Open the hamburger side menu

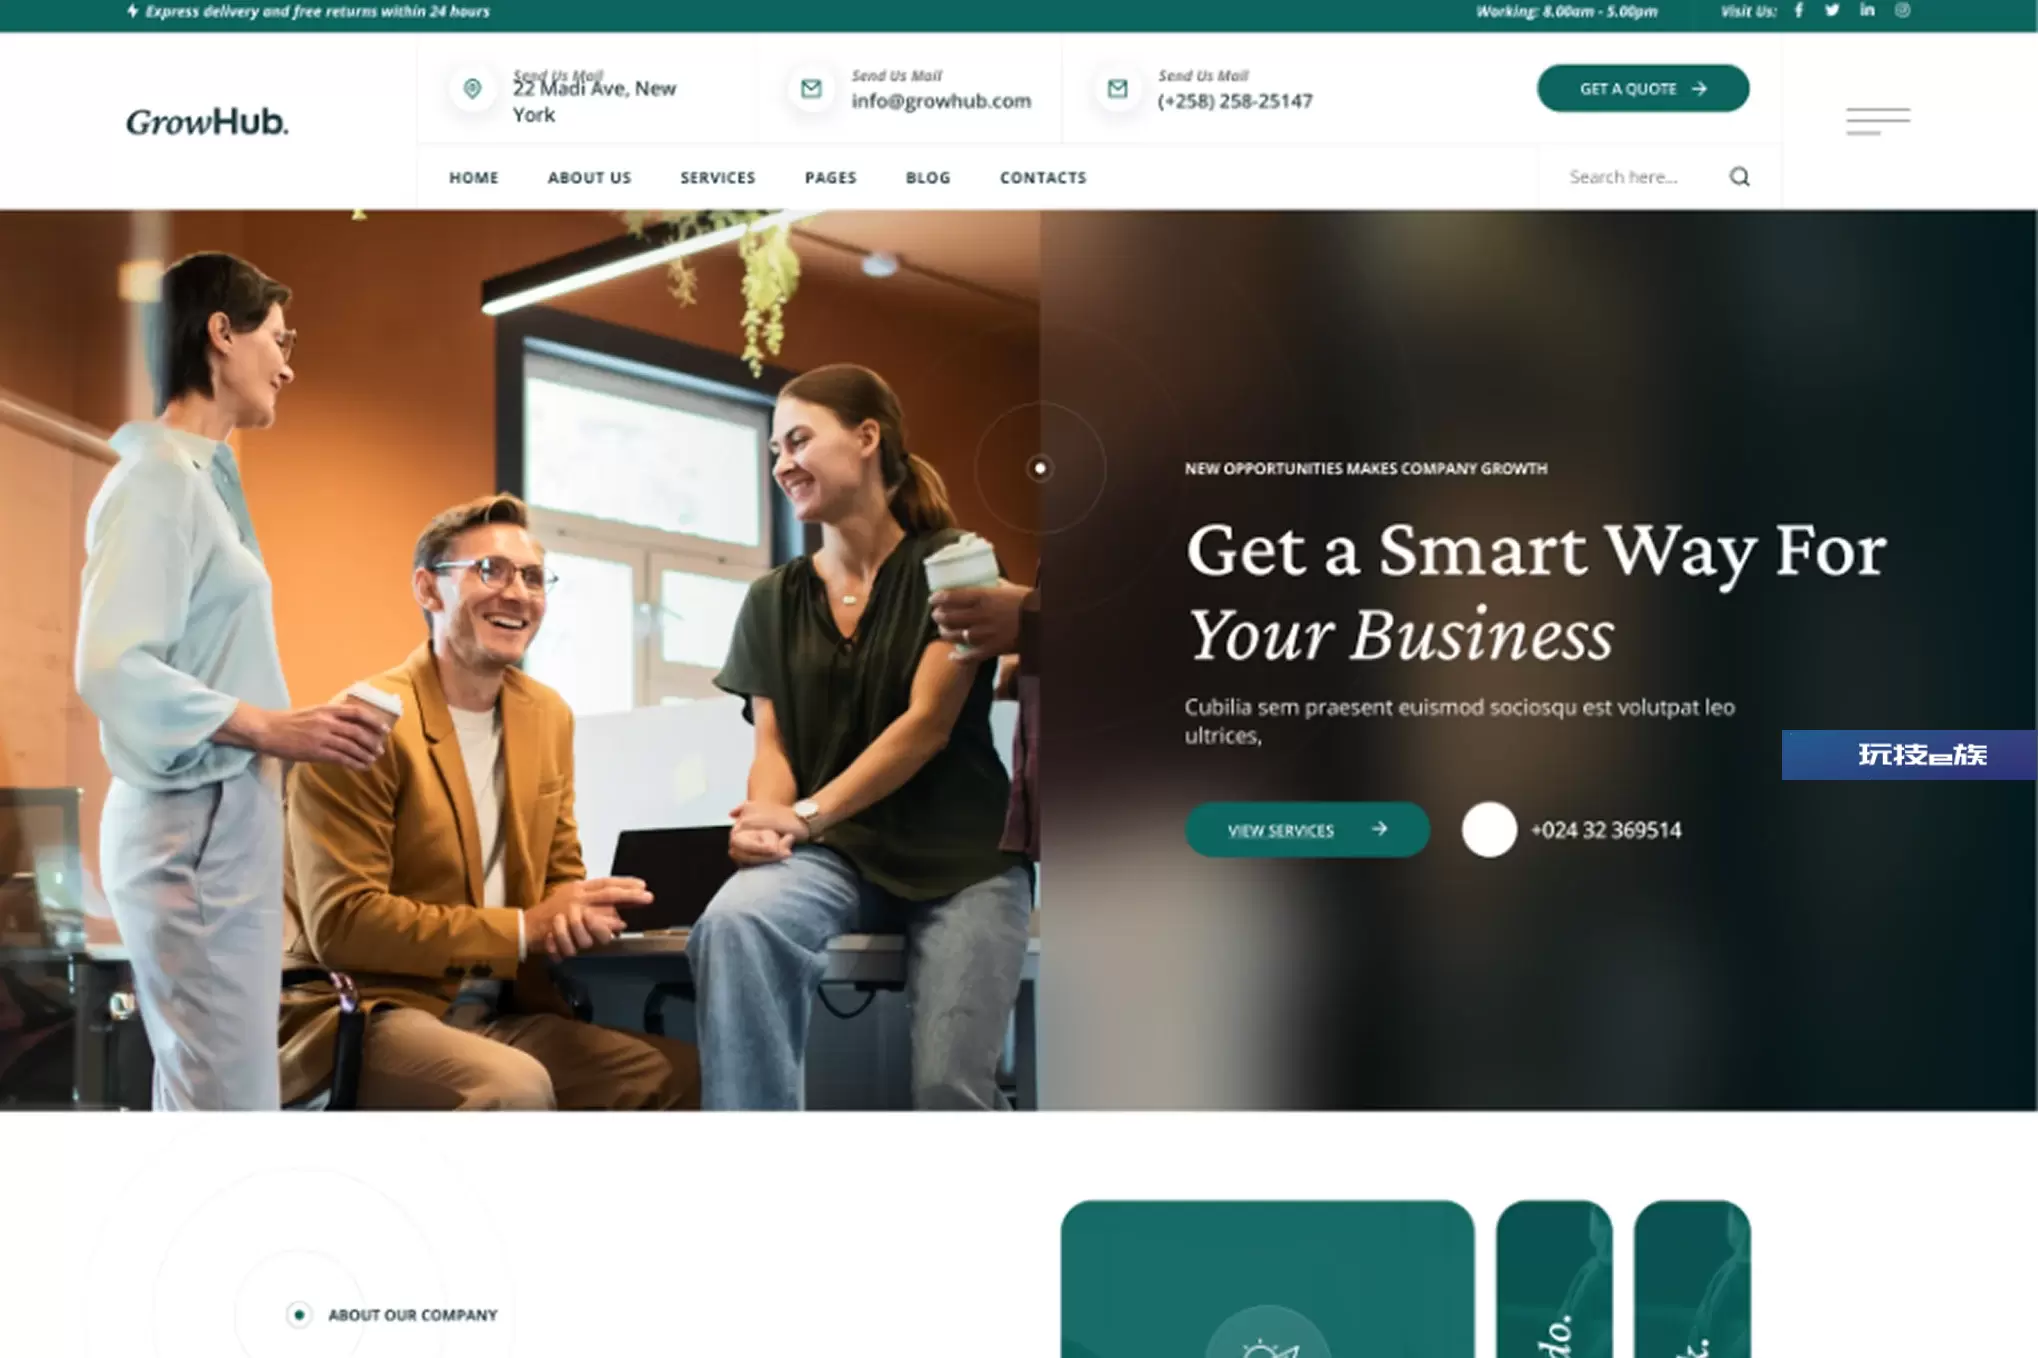1877,121
